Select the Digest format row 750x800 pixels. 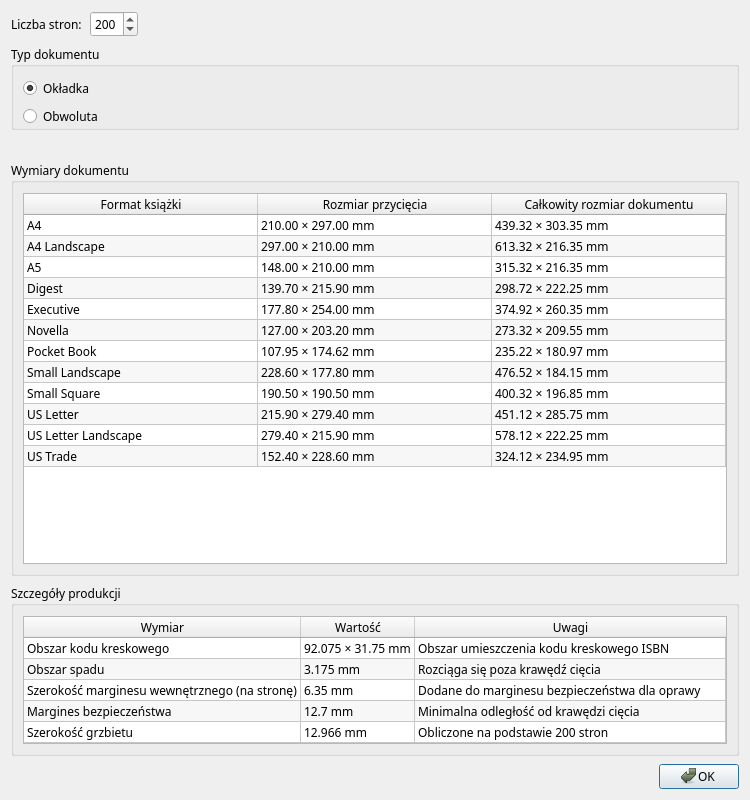coord(140,288)
